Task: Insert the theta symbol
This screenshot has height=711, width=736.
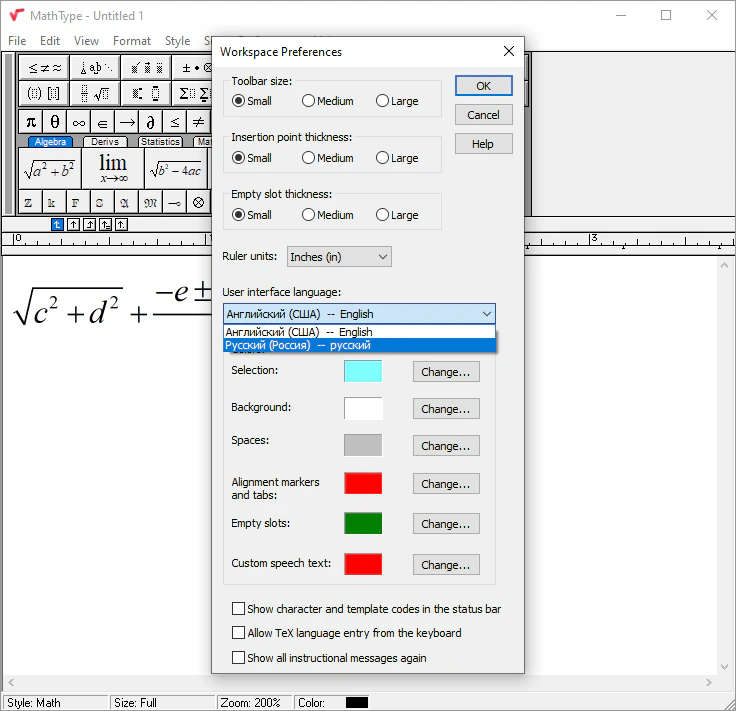Action: 55,122
